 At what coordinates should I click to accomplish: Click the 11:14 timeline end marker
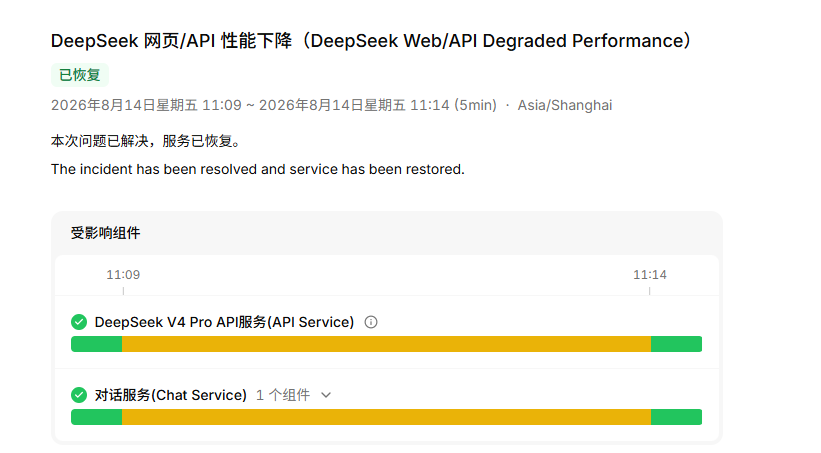click(650, 274)
